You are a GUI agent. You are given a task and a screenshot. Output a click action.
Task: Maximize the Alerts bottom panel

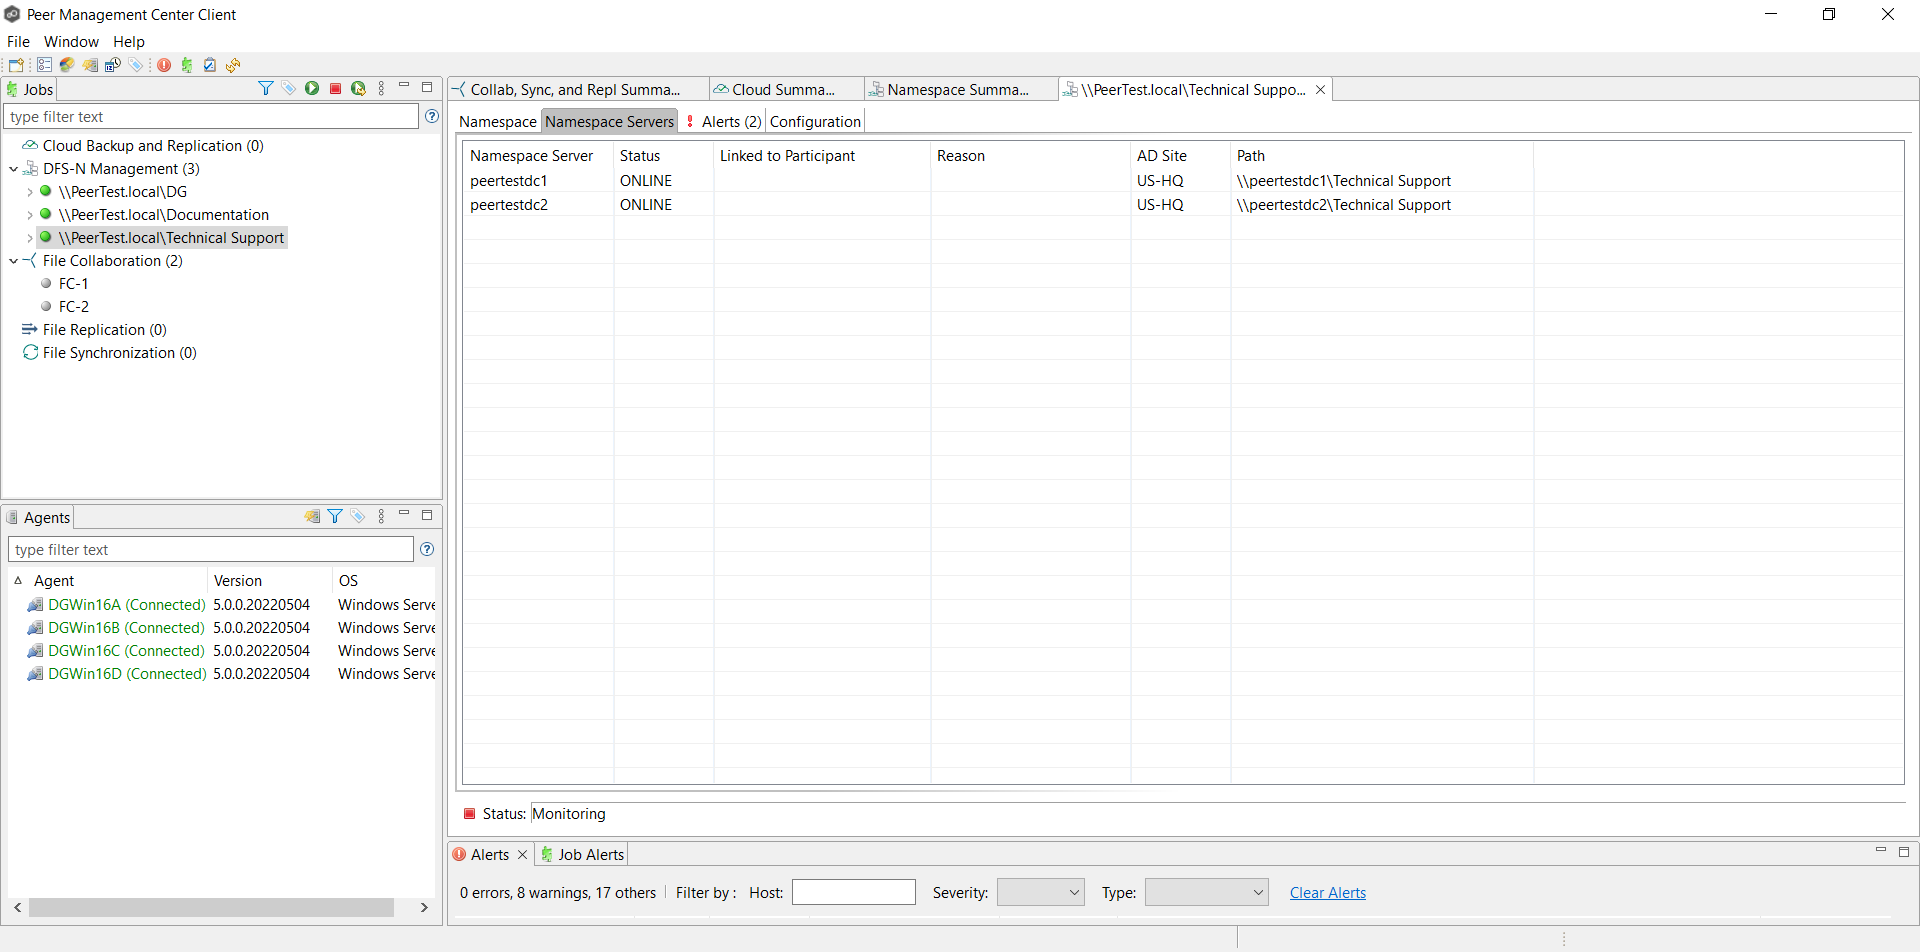[x=1904, y=852]
